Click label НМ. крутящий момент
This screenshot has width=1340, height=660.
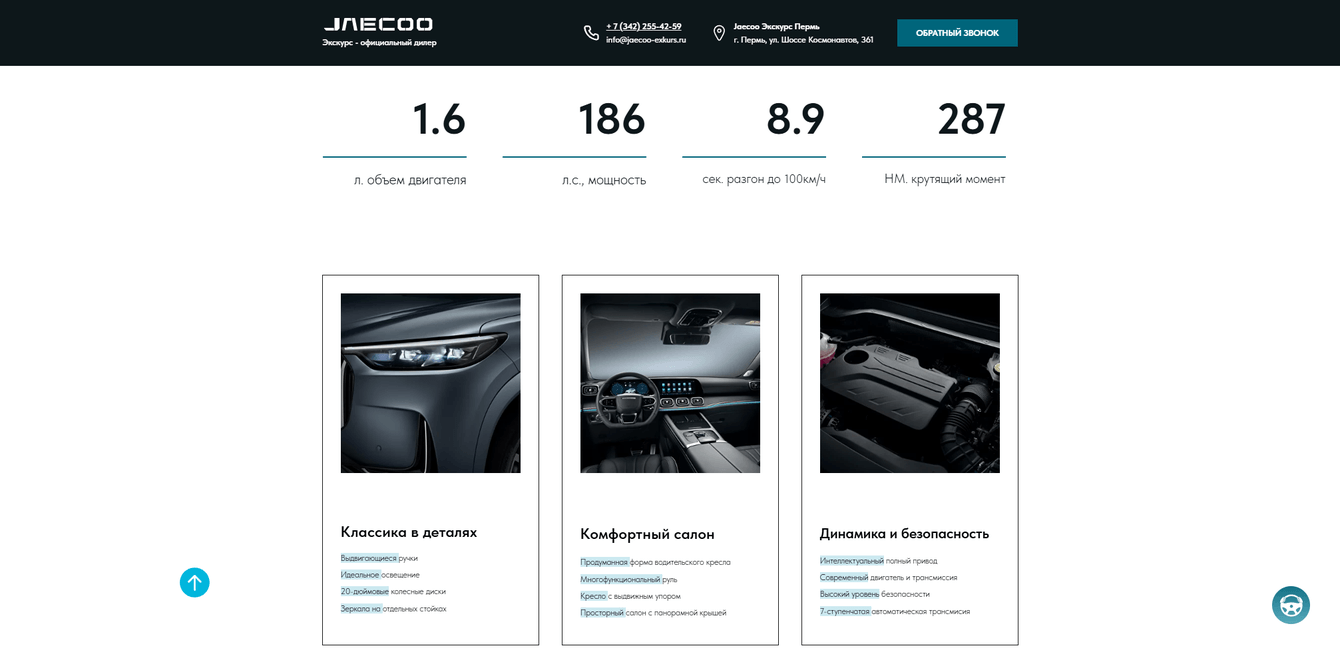click(945, 179)
